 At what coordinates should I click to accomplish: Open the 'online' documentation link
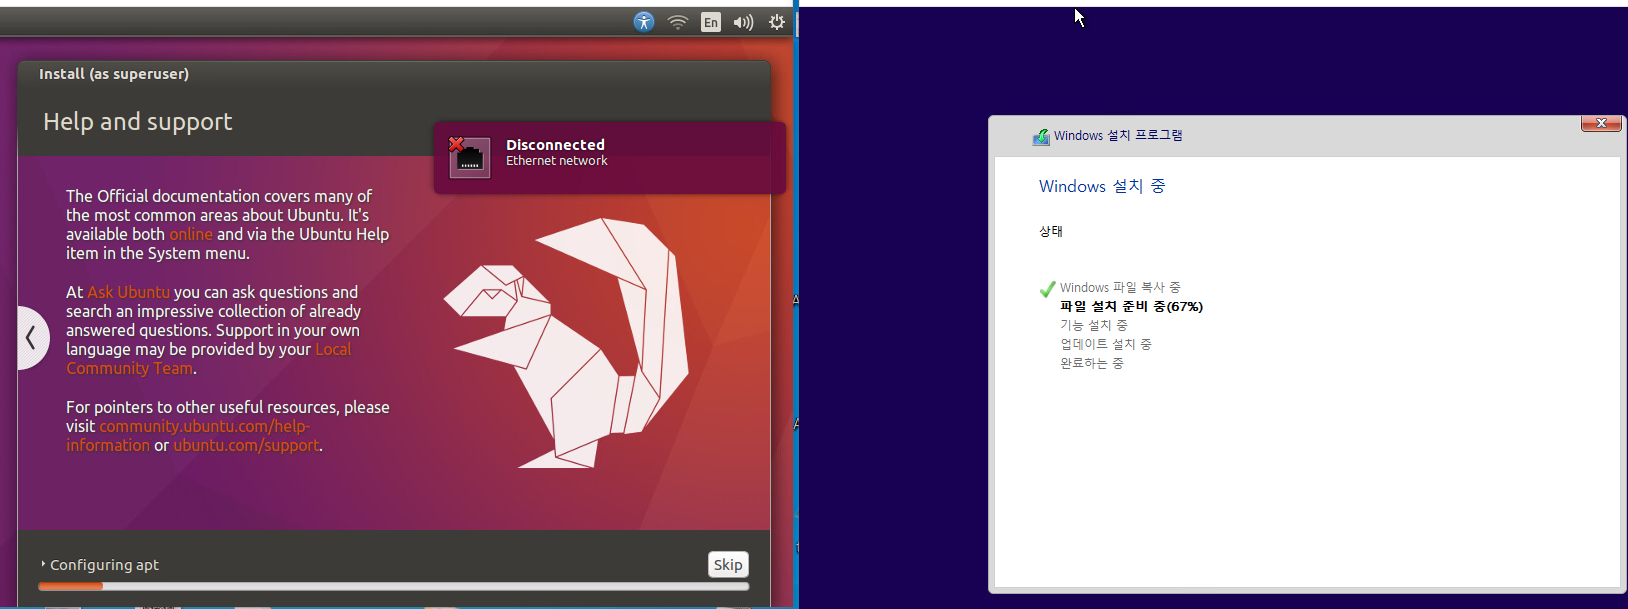tap(191, 234)
